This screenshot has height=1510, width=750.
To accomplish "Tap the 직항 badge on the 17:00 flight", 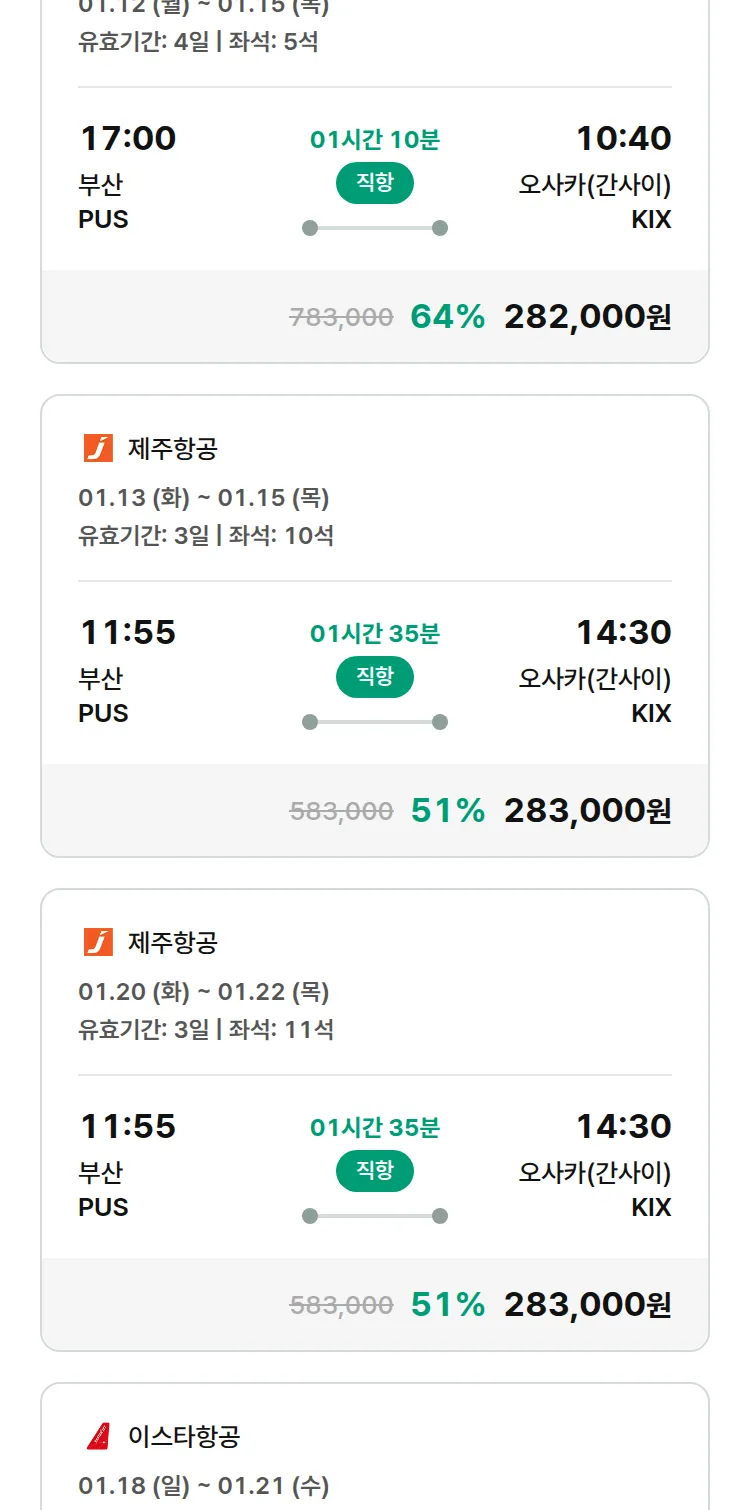I will pyautogui.click(x=374, y=183).
